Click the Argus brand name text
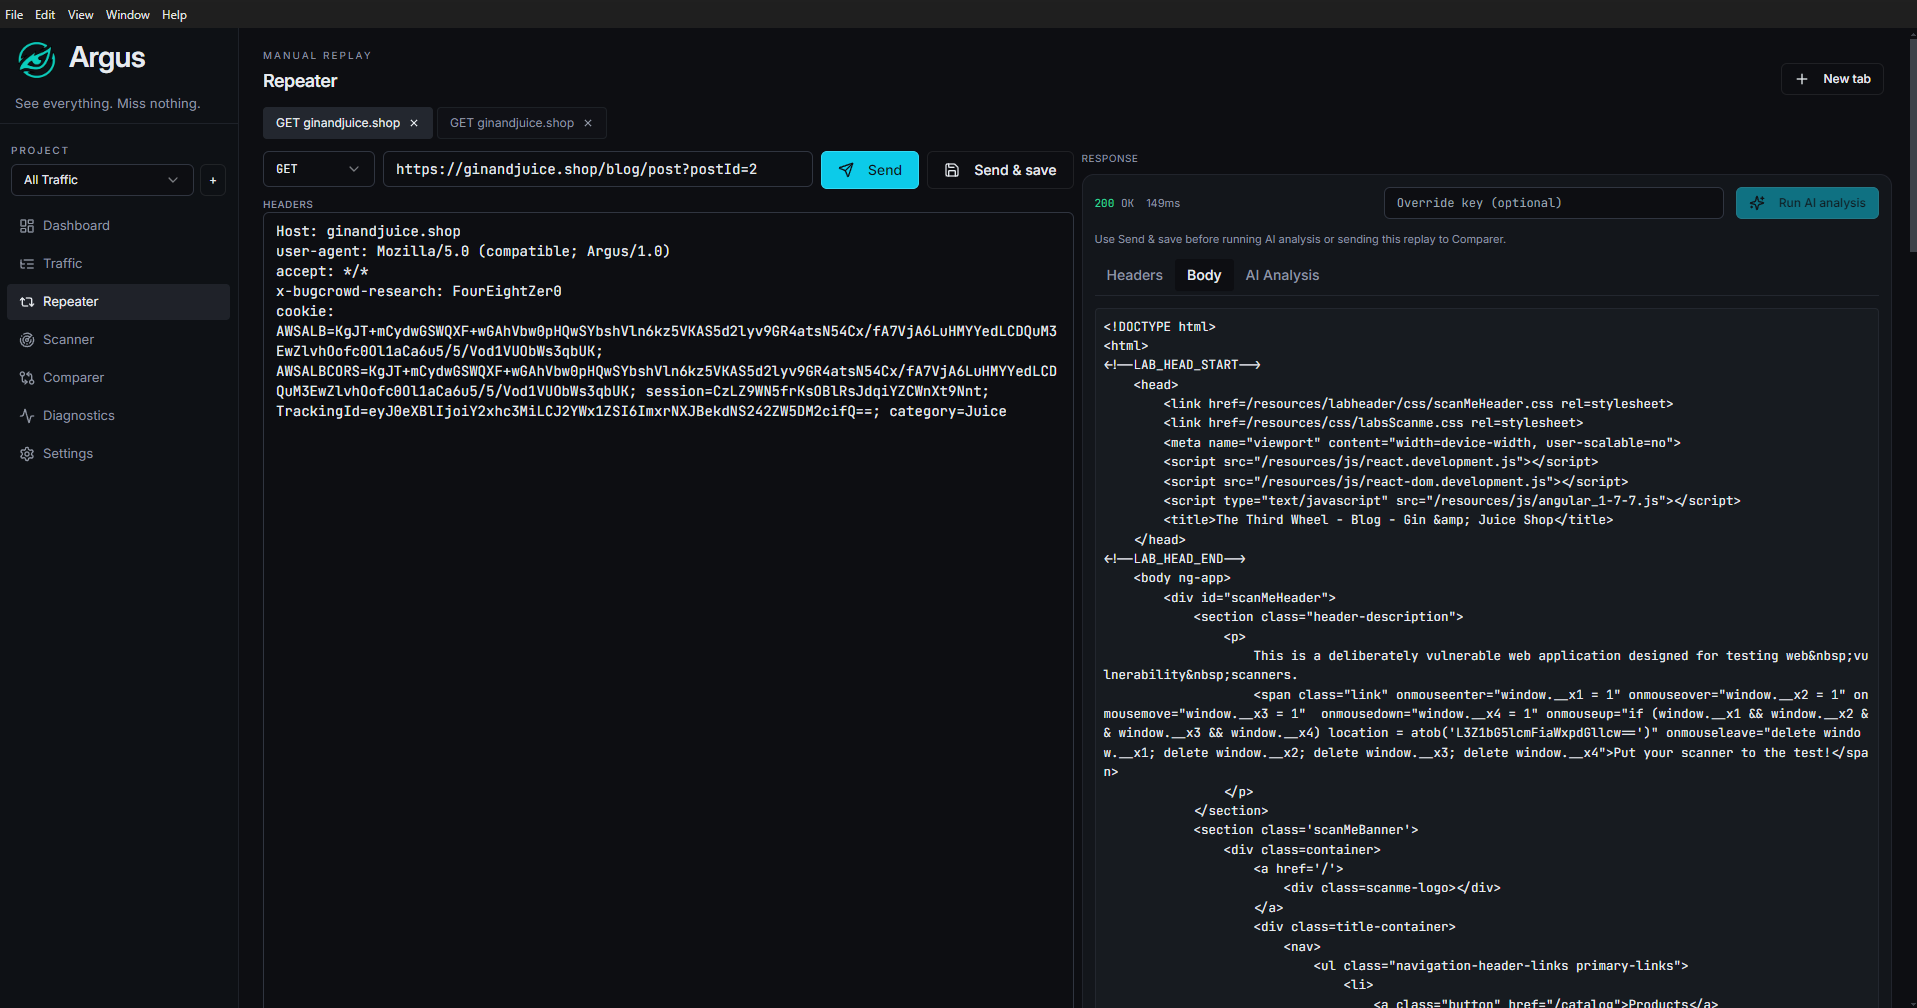This screenshot has width=1917, height=1008. (107, 58)
